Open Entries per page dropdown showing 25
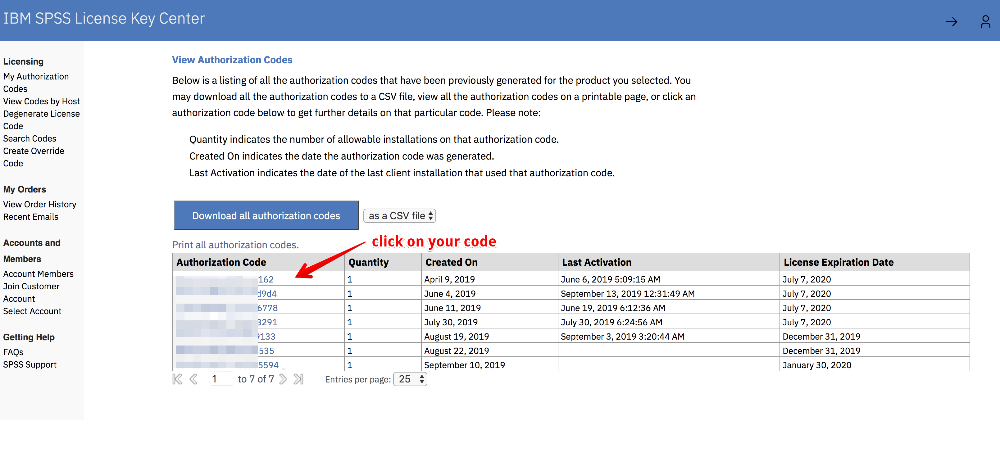This screenshot has width=1000, height=452. pyautogui.click(x=410, y=379)
